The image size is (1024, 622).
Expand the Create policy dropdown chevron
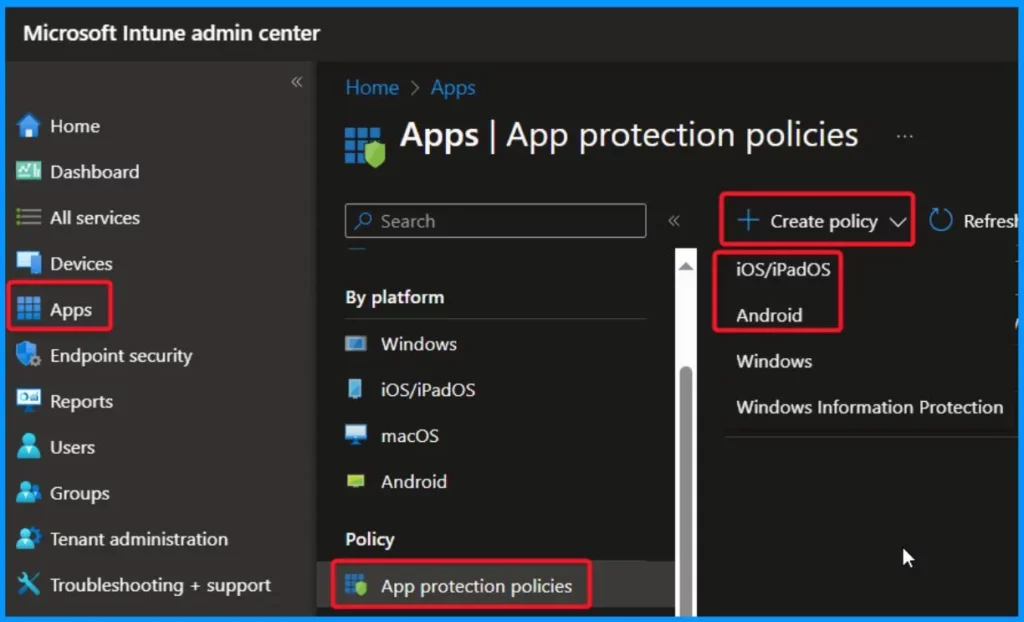[898, 222]
